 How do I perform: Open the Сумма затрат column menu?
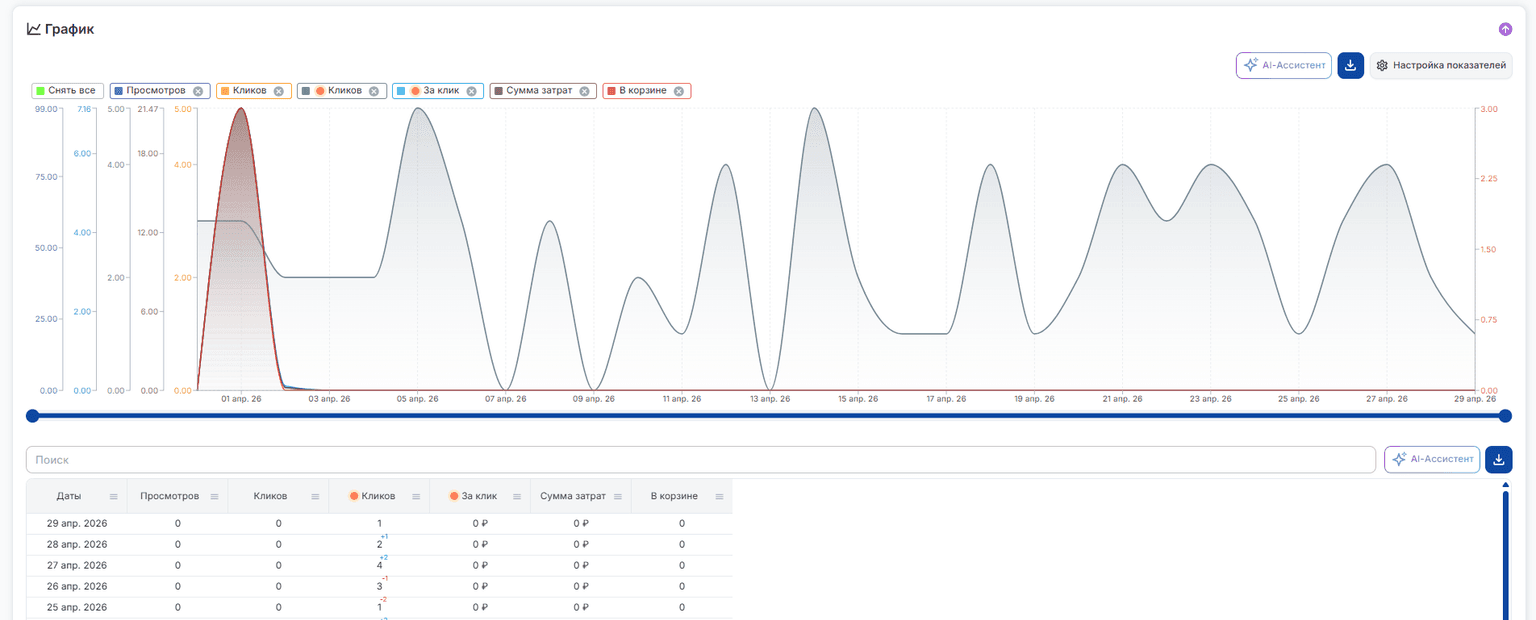617,496
